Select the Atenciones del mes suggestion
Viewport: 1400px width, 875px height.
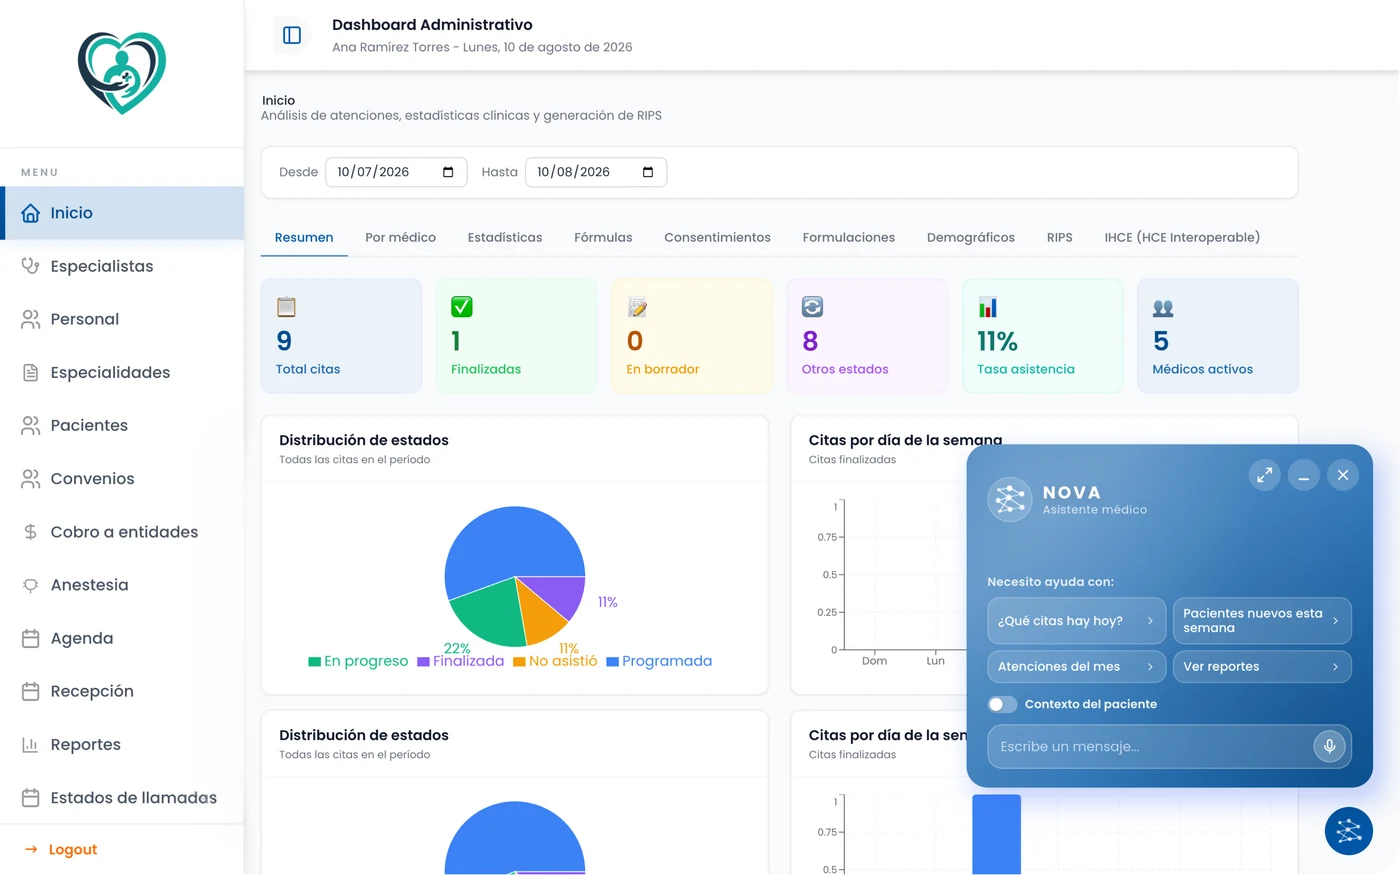click(1076, 667)
